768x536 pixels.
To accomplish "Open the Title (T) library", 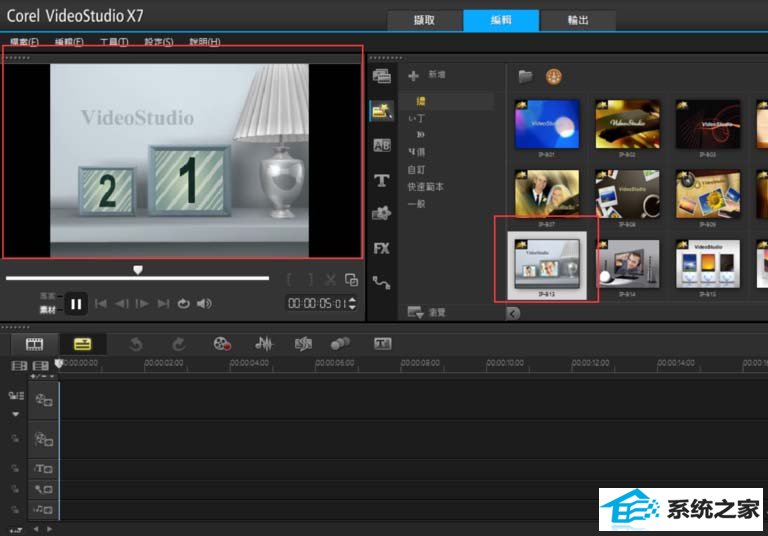I will pos(382,180).
